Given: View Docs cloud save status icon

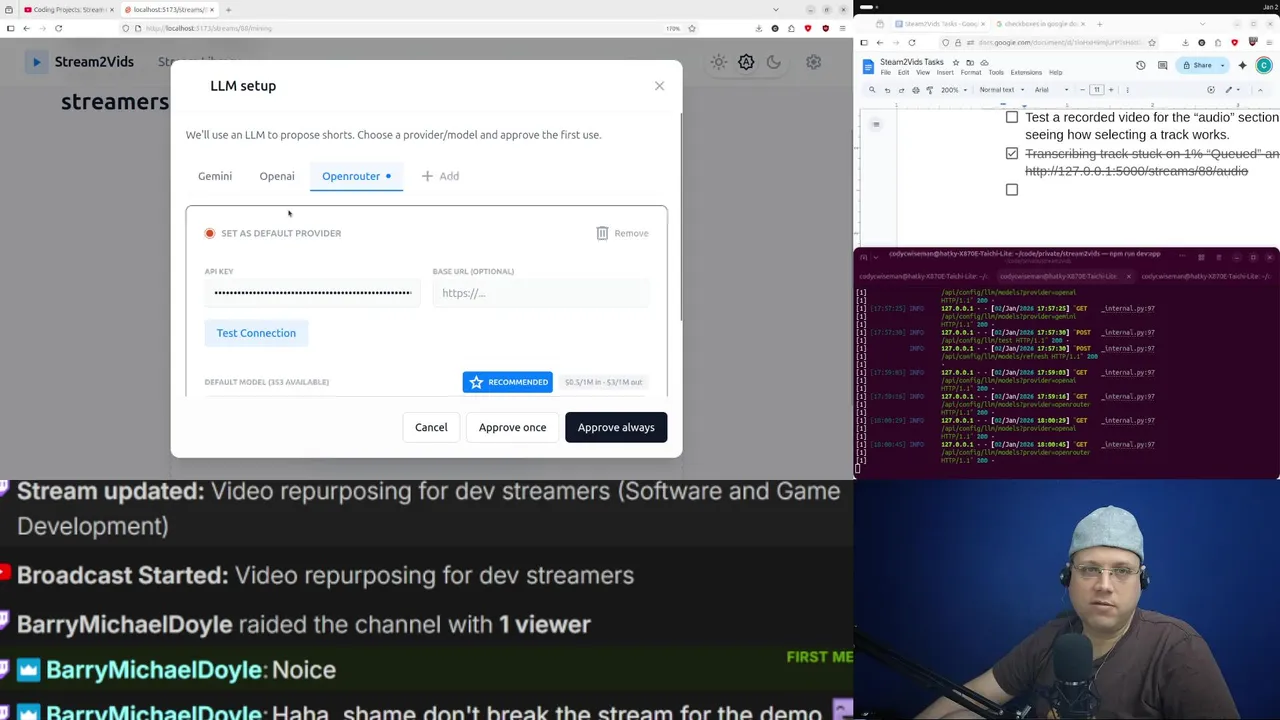Looking at the screenshot, I should tap(984, 63).
